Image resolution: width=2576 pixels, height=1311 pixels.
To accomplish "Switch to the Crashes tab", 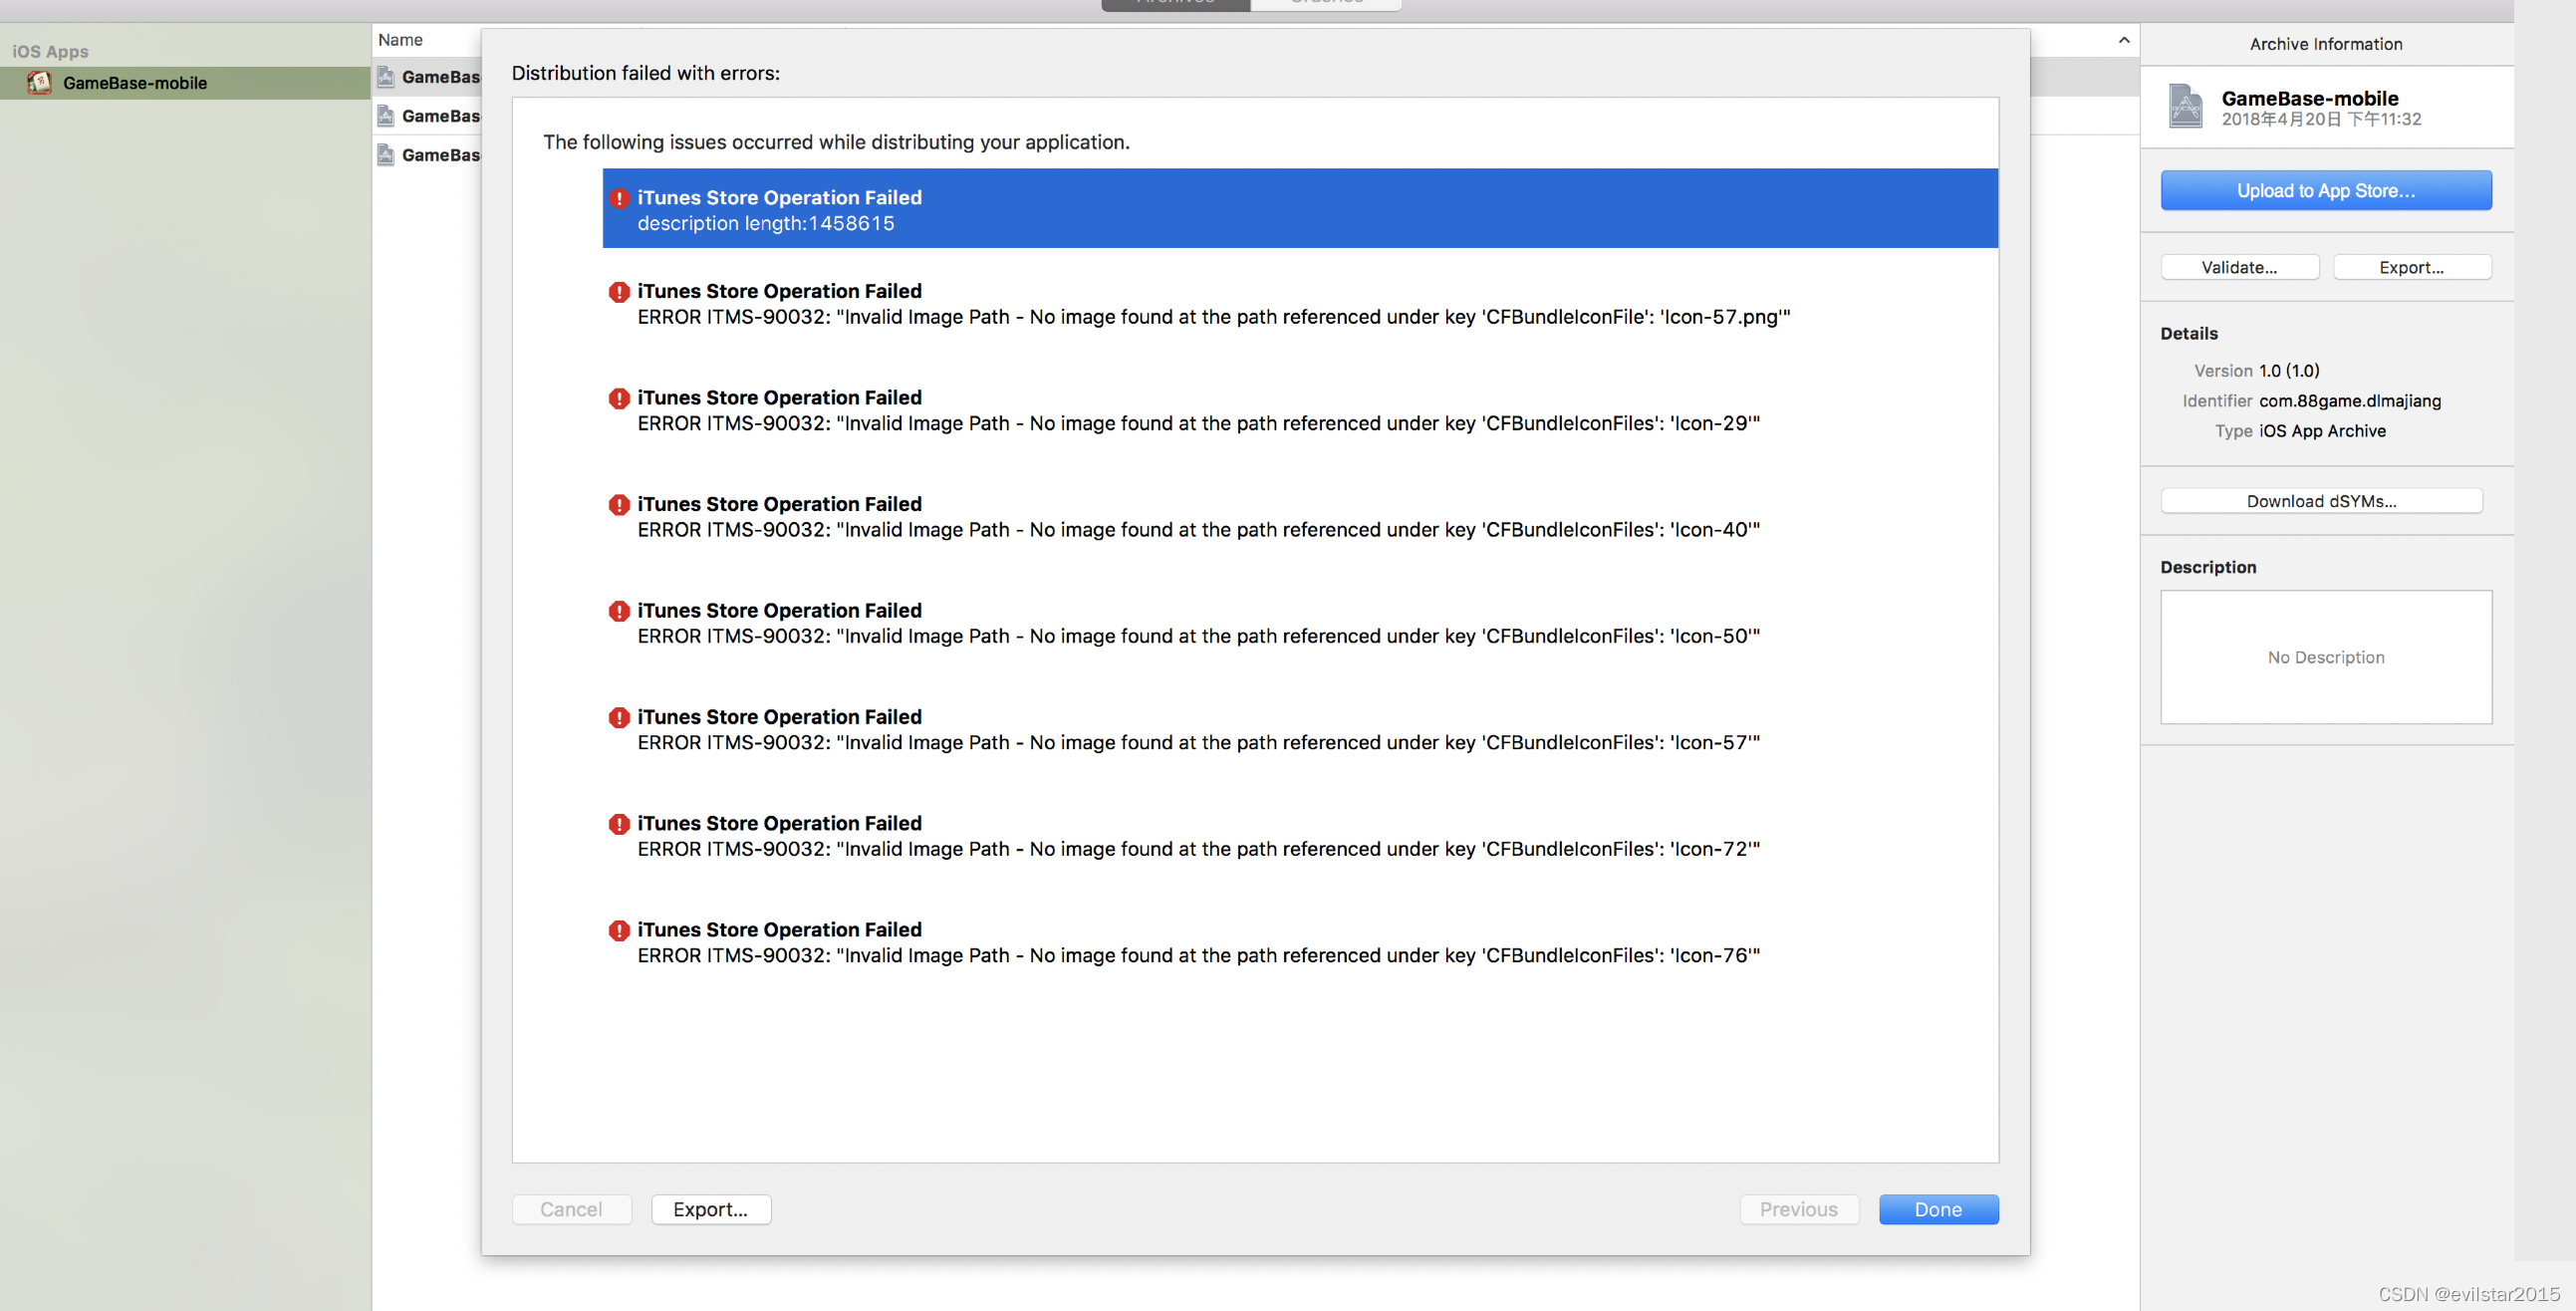I will click(x=1326, y=4).
